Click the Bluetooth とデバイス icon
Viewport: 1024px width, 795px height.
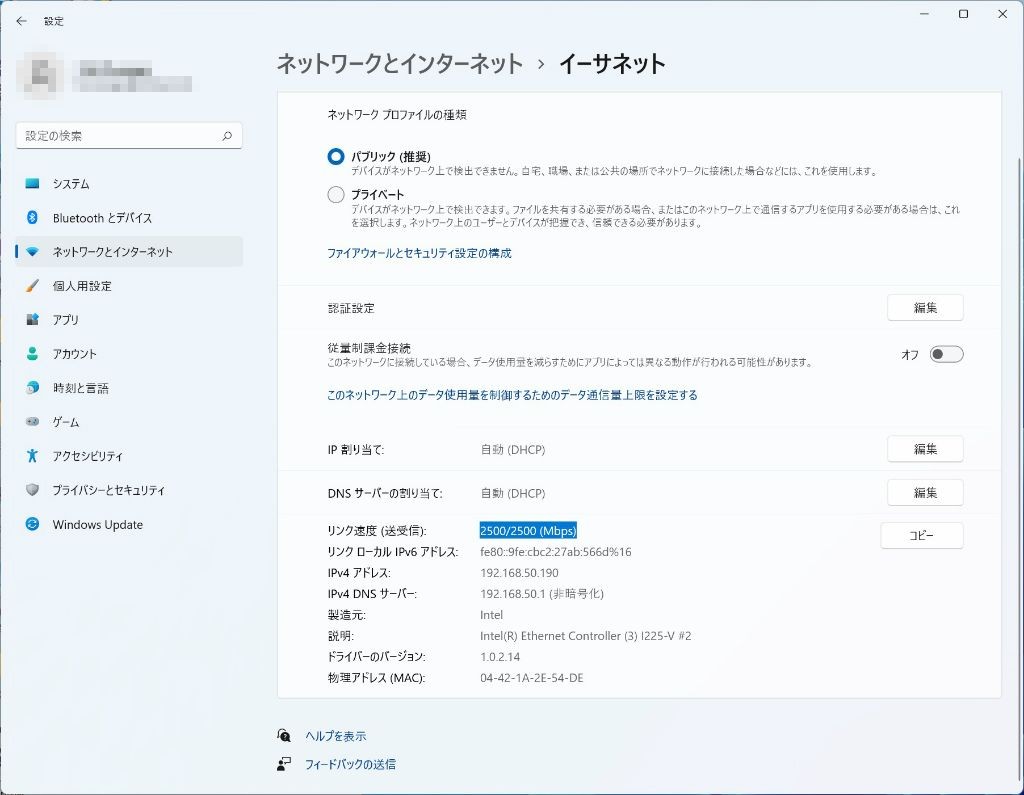pos(33,218)
